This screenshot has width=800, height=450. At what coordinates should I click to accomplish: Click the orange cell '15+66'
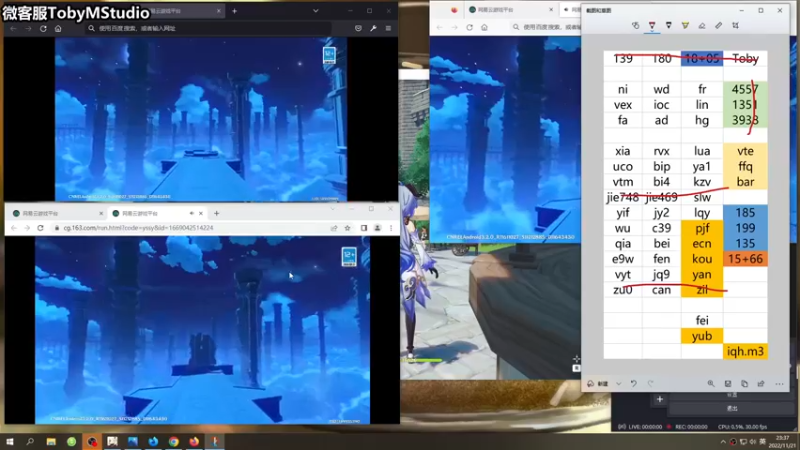(x=745, y=259)
